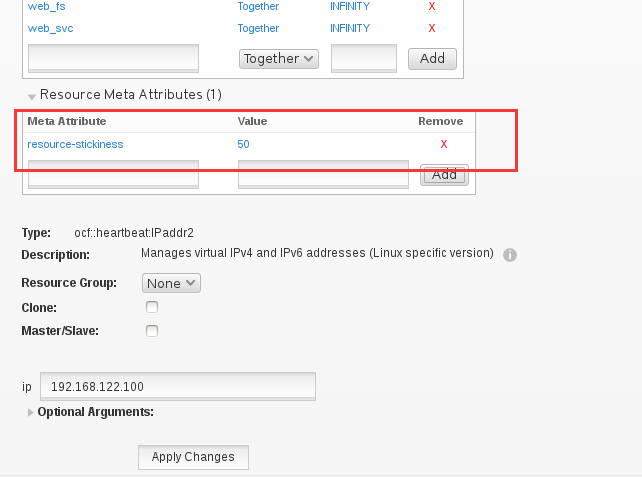Image resolution: width=642 pixels, height=477 pixels.
Task: Open the web_fs resource link
Action: (x=47, y=6)
